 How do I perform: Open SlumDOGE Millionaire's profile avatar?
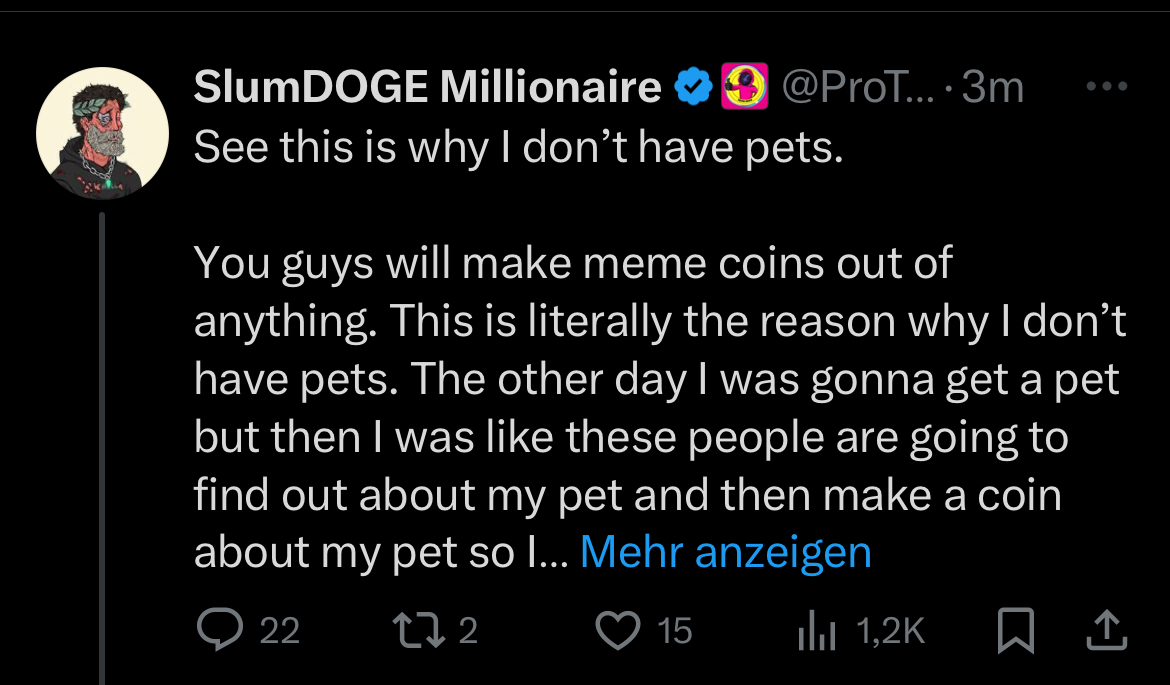point(102,134)
